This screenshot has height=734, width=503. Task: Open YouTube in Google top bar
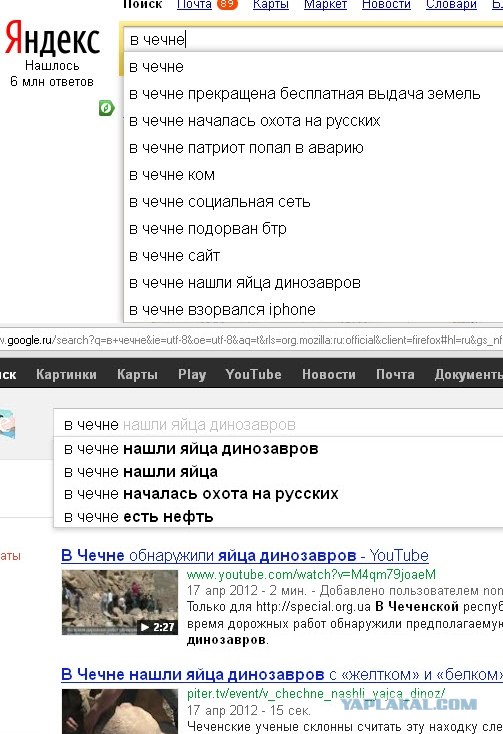(253, 374)
